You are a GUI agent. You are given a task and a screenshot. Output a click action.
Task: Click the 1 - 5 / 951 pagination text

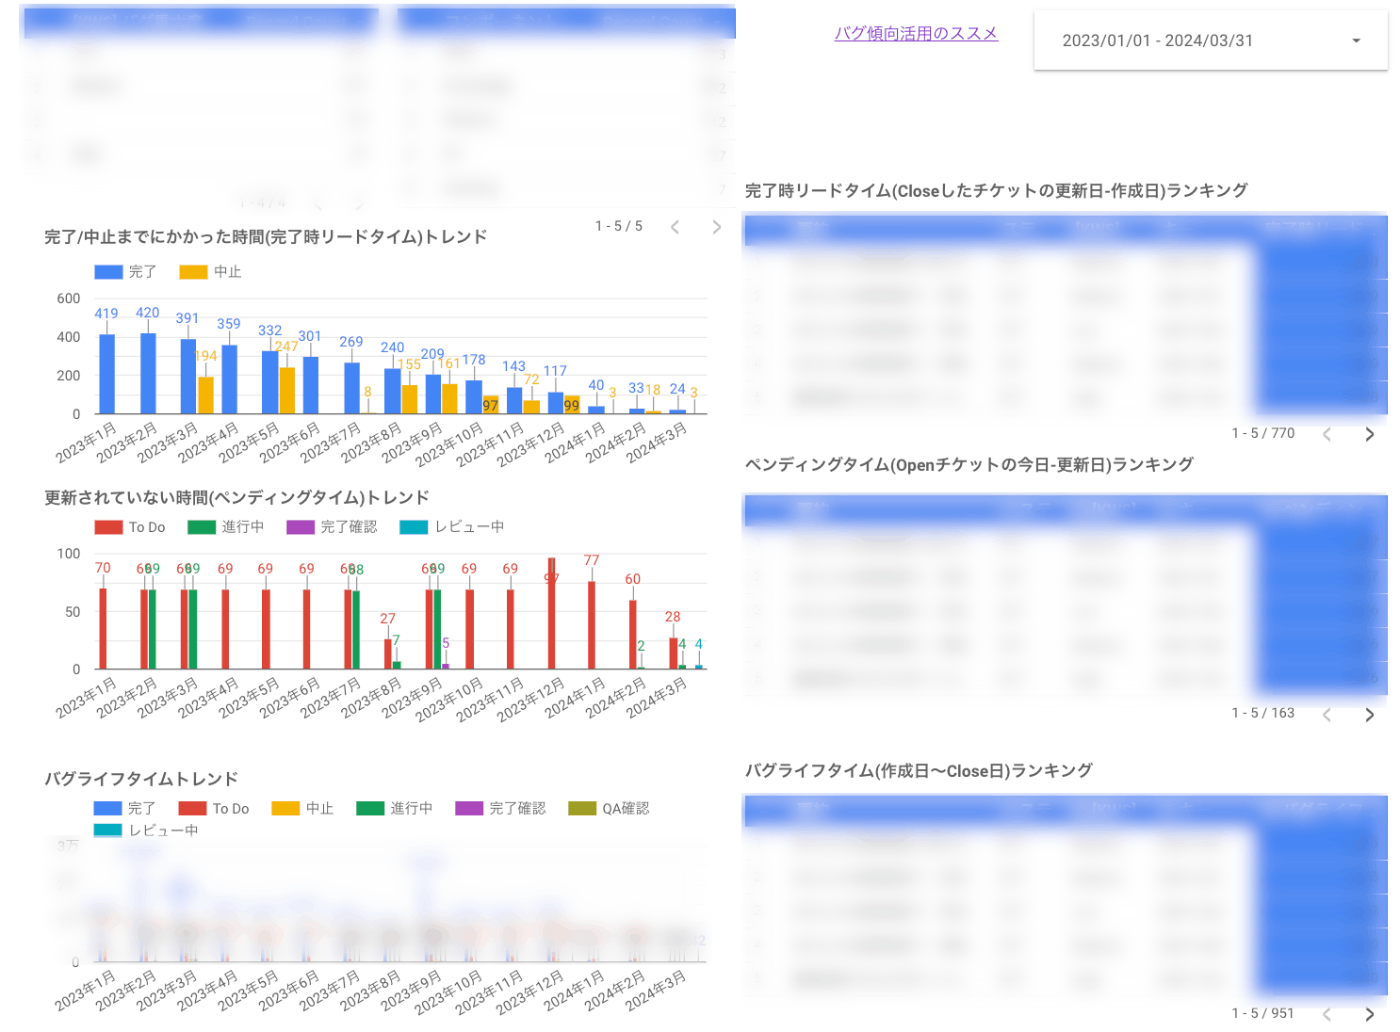(x=1263, y=1014)
